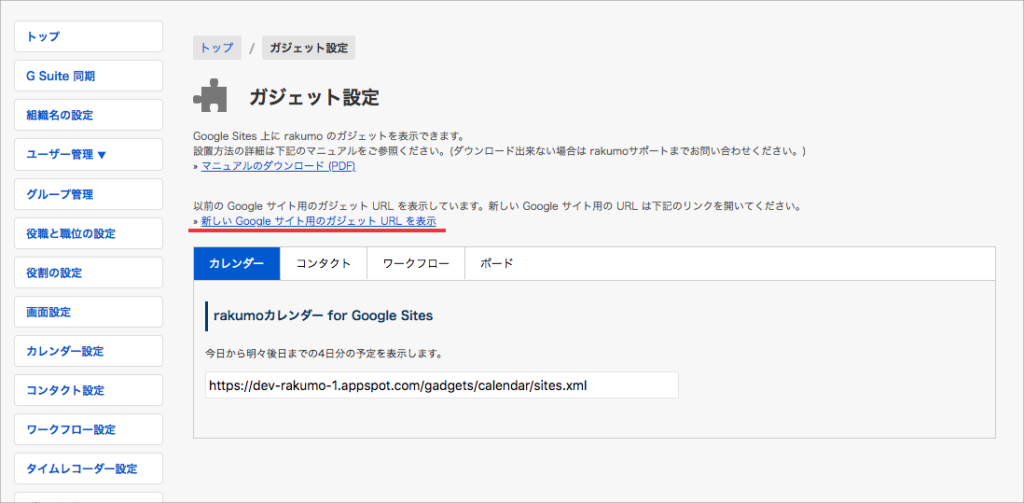Select グループ管理 in the sidebar

[88, 194]
